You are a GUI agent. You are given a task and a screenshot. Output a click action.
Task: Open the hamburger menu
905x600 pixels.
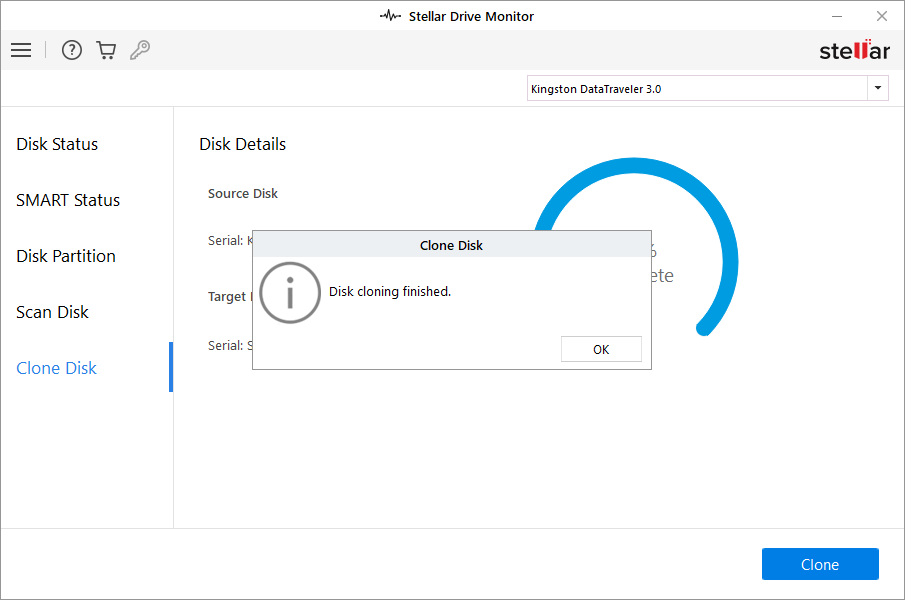21,50
